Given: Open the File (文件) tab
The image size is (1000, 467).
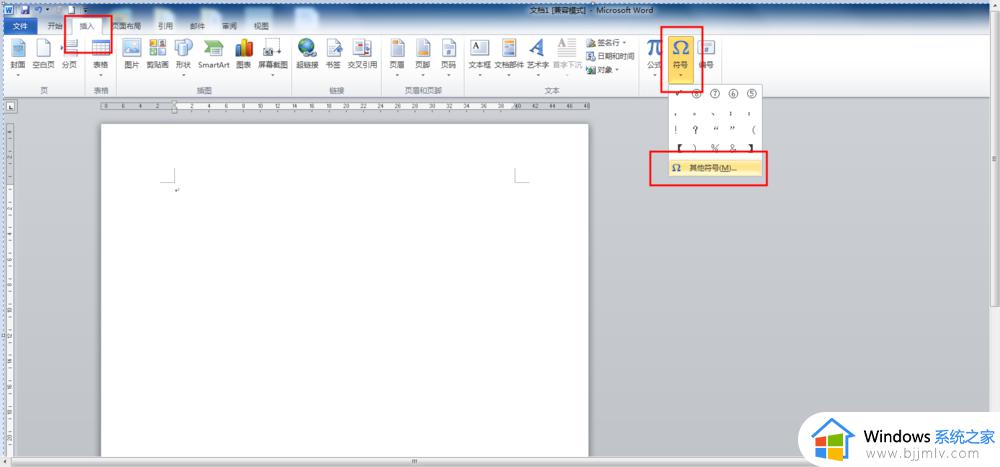Looking at the screenshot, I should [x=20, y=26].
